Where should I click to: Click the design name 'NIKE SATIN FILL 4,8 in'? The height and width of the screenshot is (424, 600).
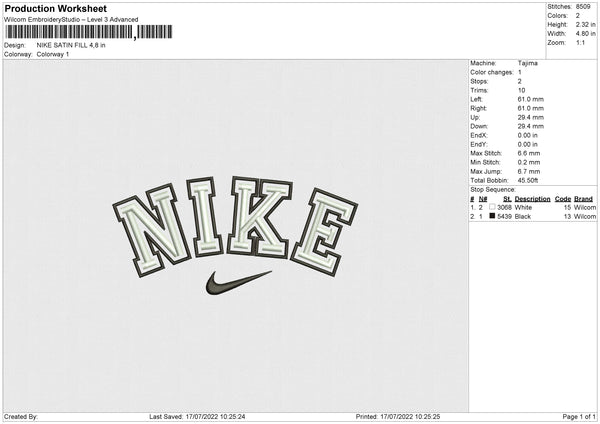coord(71,45)
